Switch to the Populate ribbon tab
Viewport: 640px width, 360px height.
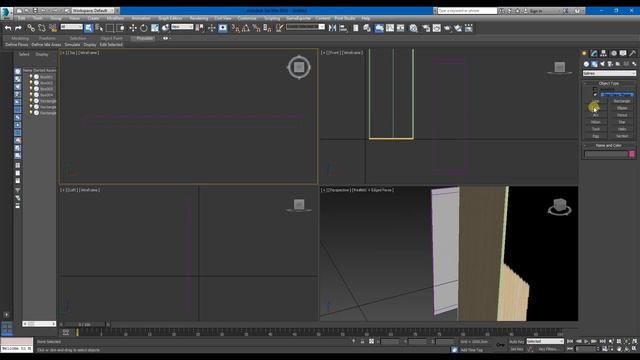click(144, 38)
